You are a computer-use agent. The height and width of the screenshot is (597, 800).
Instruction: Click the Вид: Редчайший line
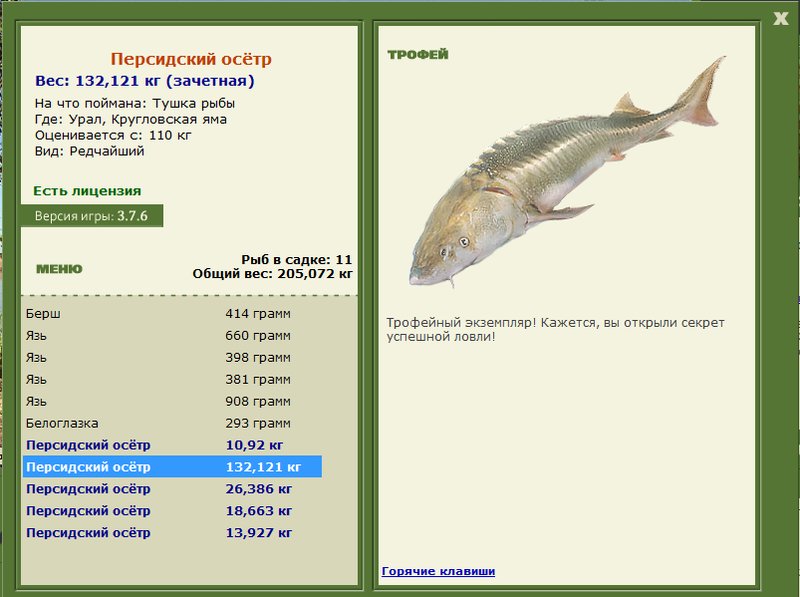click(89, 151)
